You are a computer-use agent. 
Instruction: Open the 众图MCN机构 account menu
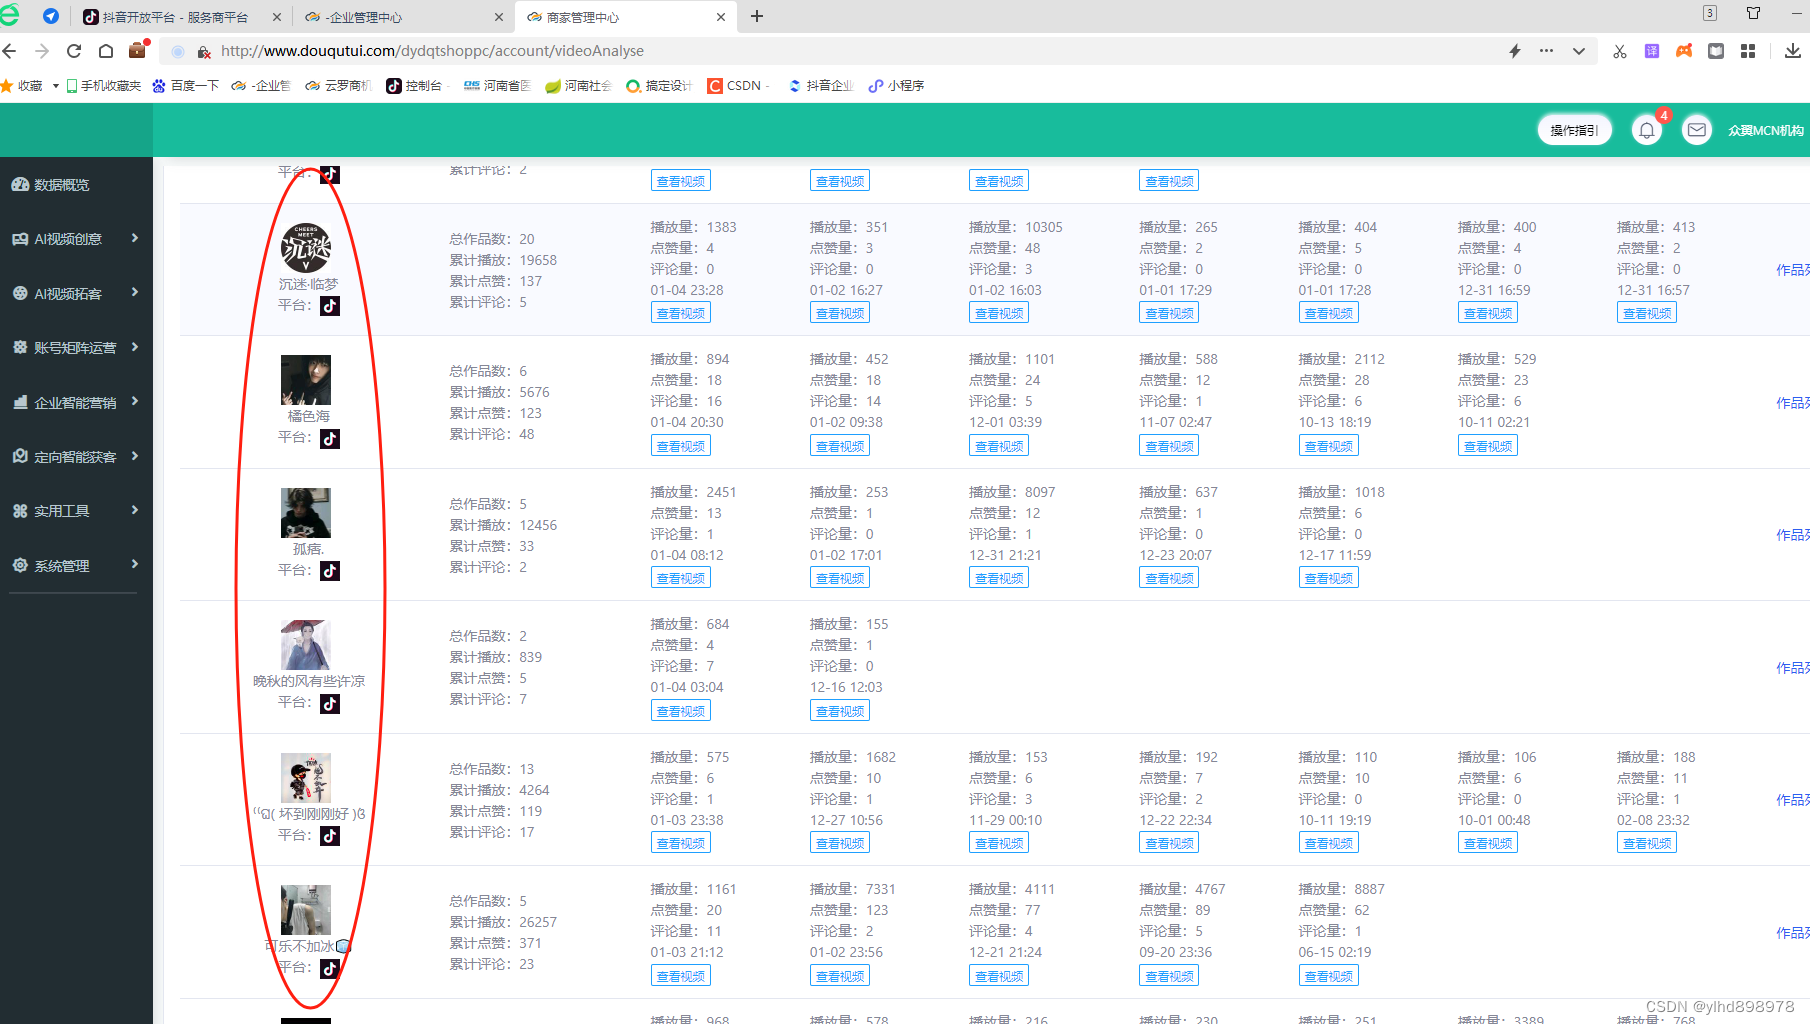coord(1766,130)
